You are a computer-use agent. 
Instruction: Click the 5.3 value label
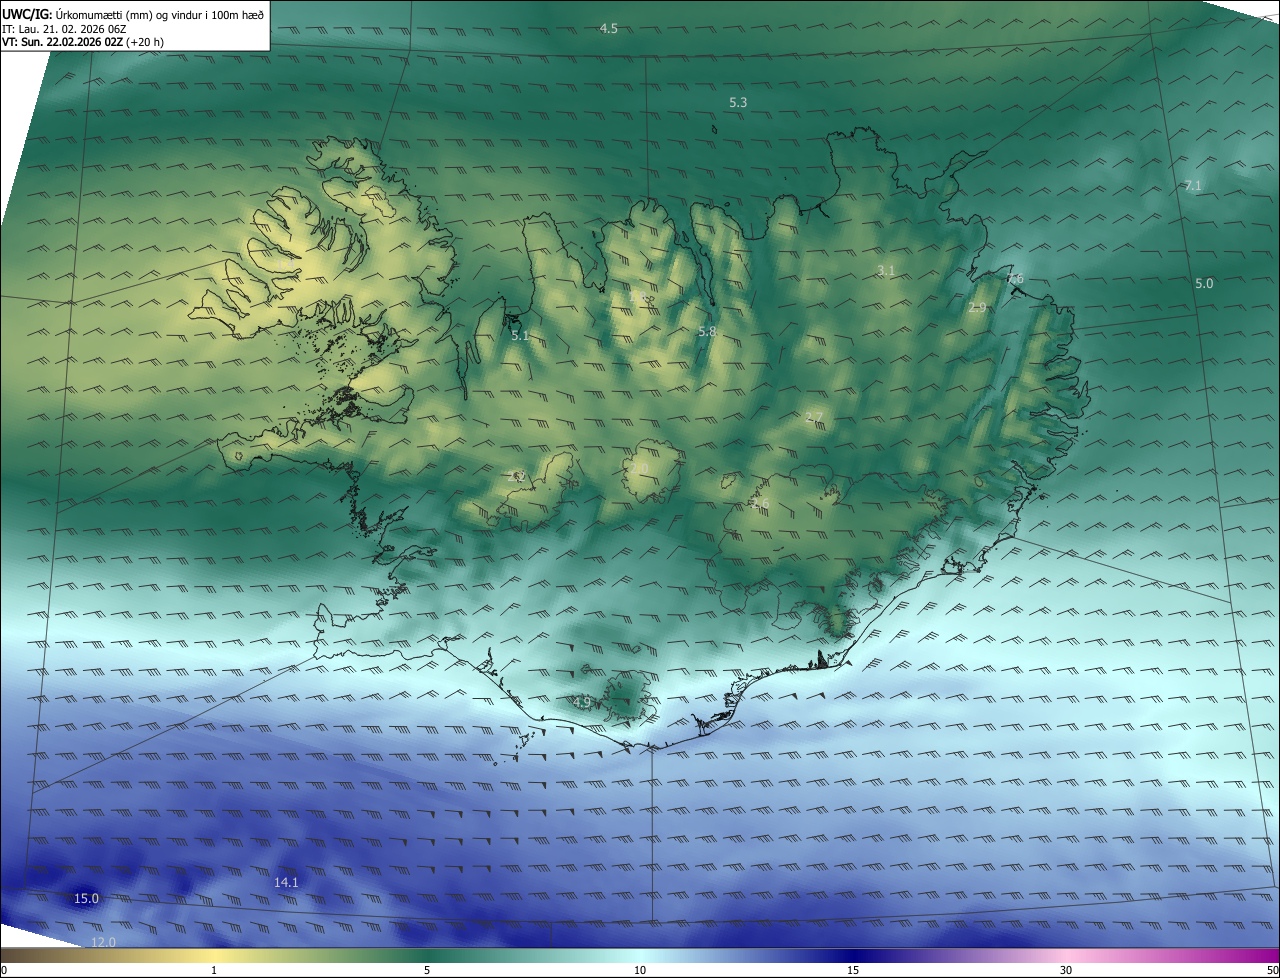738,103
